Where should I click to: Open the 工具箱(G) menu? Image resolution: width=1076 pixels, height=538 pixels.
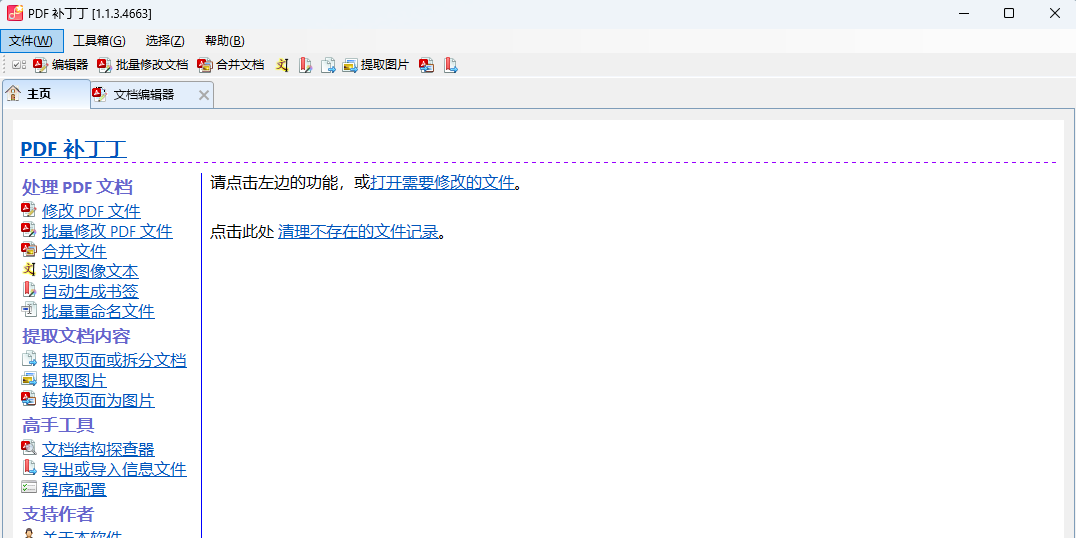click(x=100, y=41)
